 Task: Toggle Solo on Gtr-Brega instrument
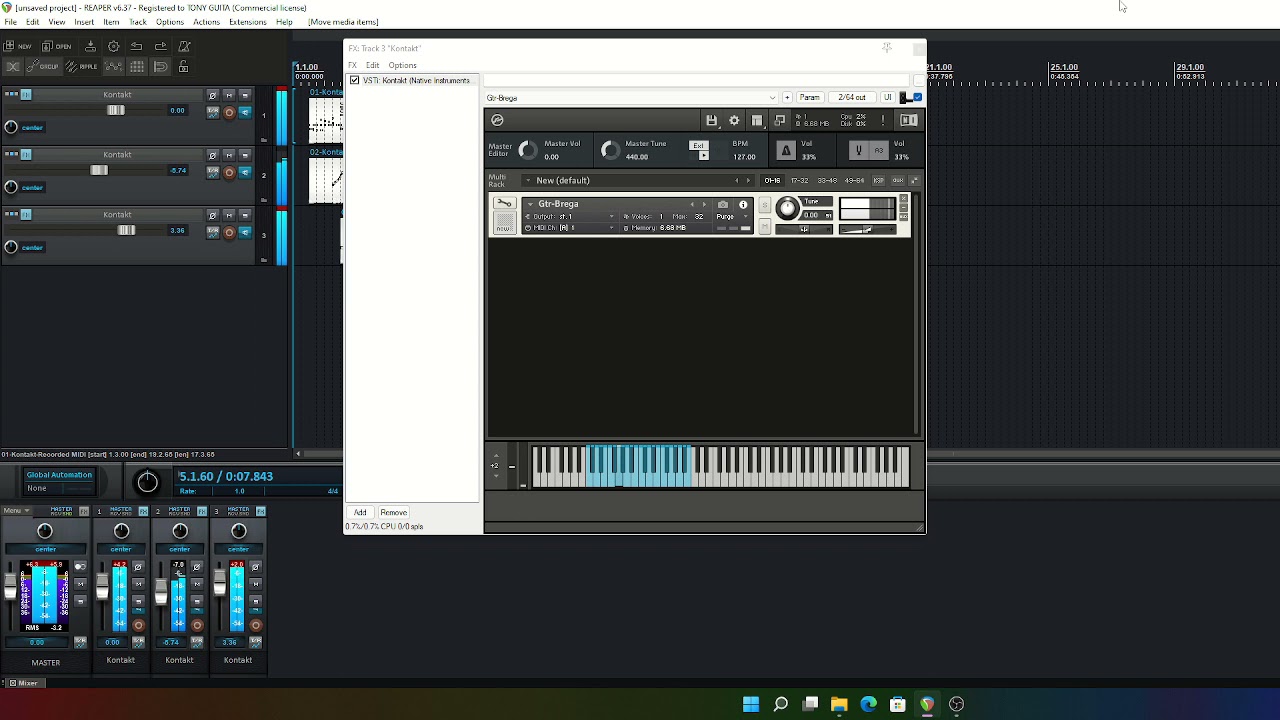pyautogui.click(x=766, y=205)
